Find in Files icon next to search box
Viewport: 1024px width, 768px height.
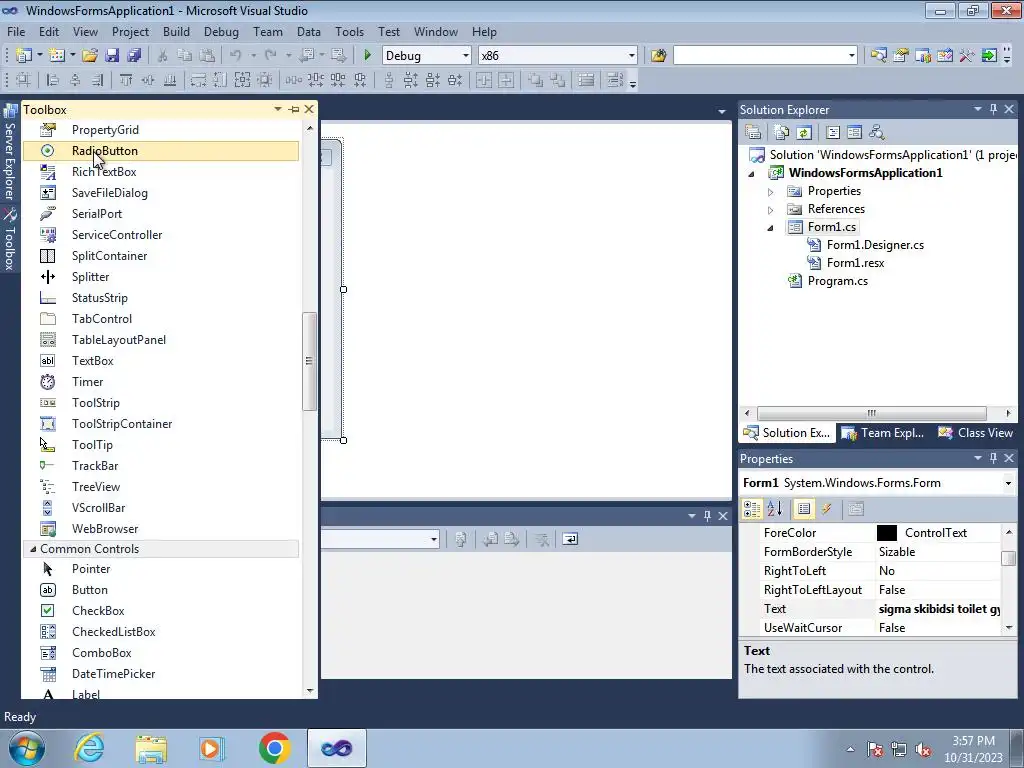pos(658,56)
